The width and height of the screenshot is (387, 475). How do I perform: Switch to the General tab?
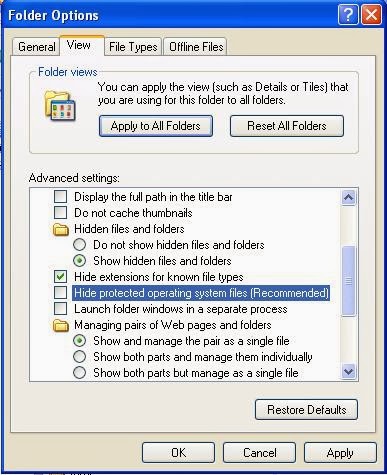pos(36,47)
